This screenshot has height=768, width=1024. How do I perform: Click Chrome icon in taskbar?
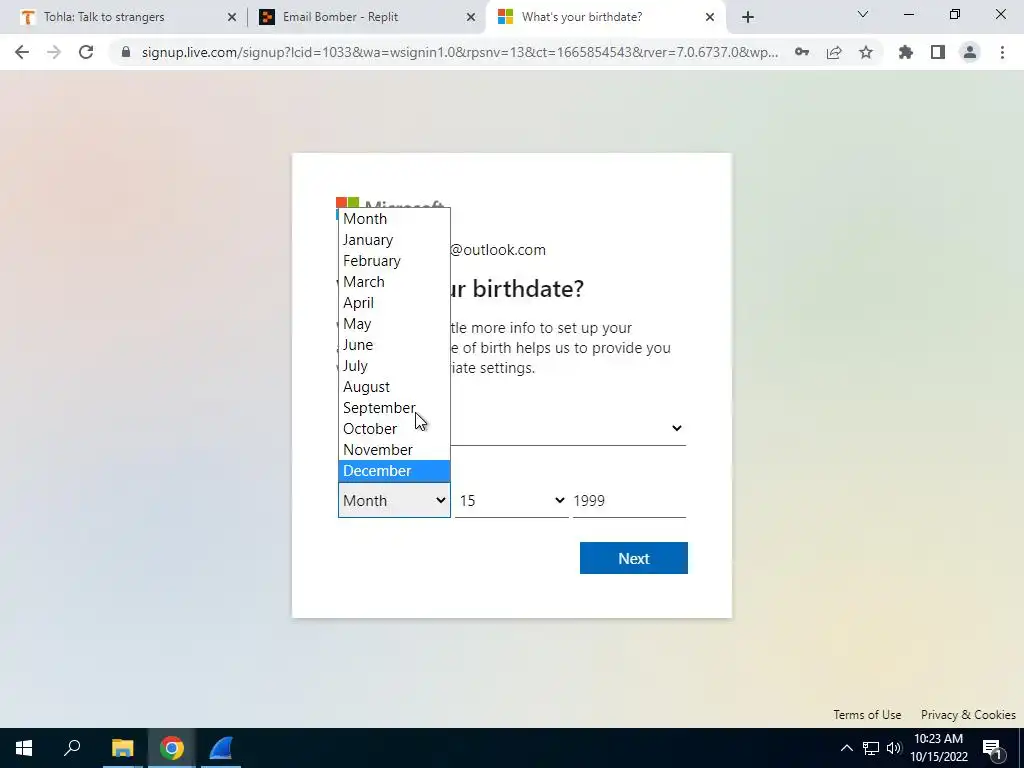172,748
